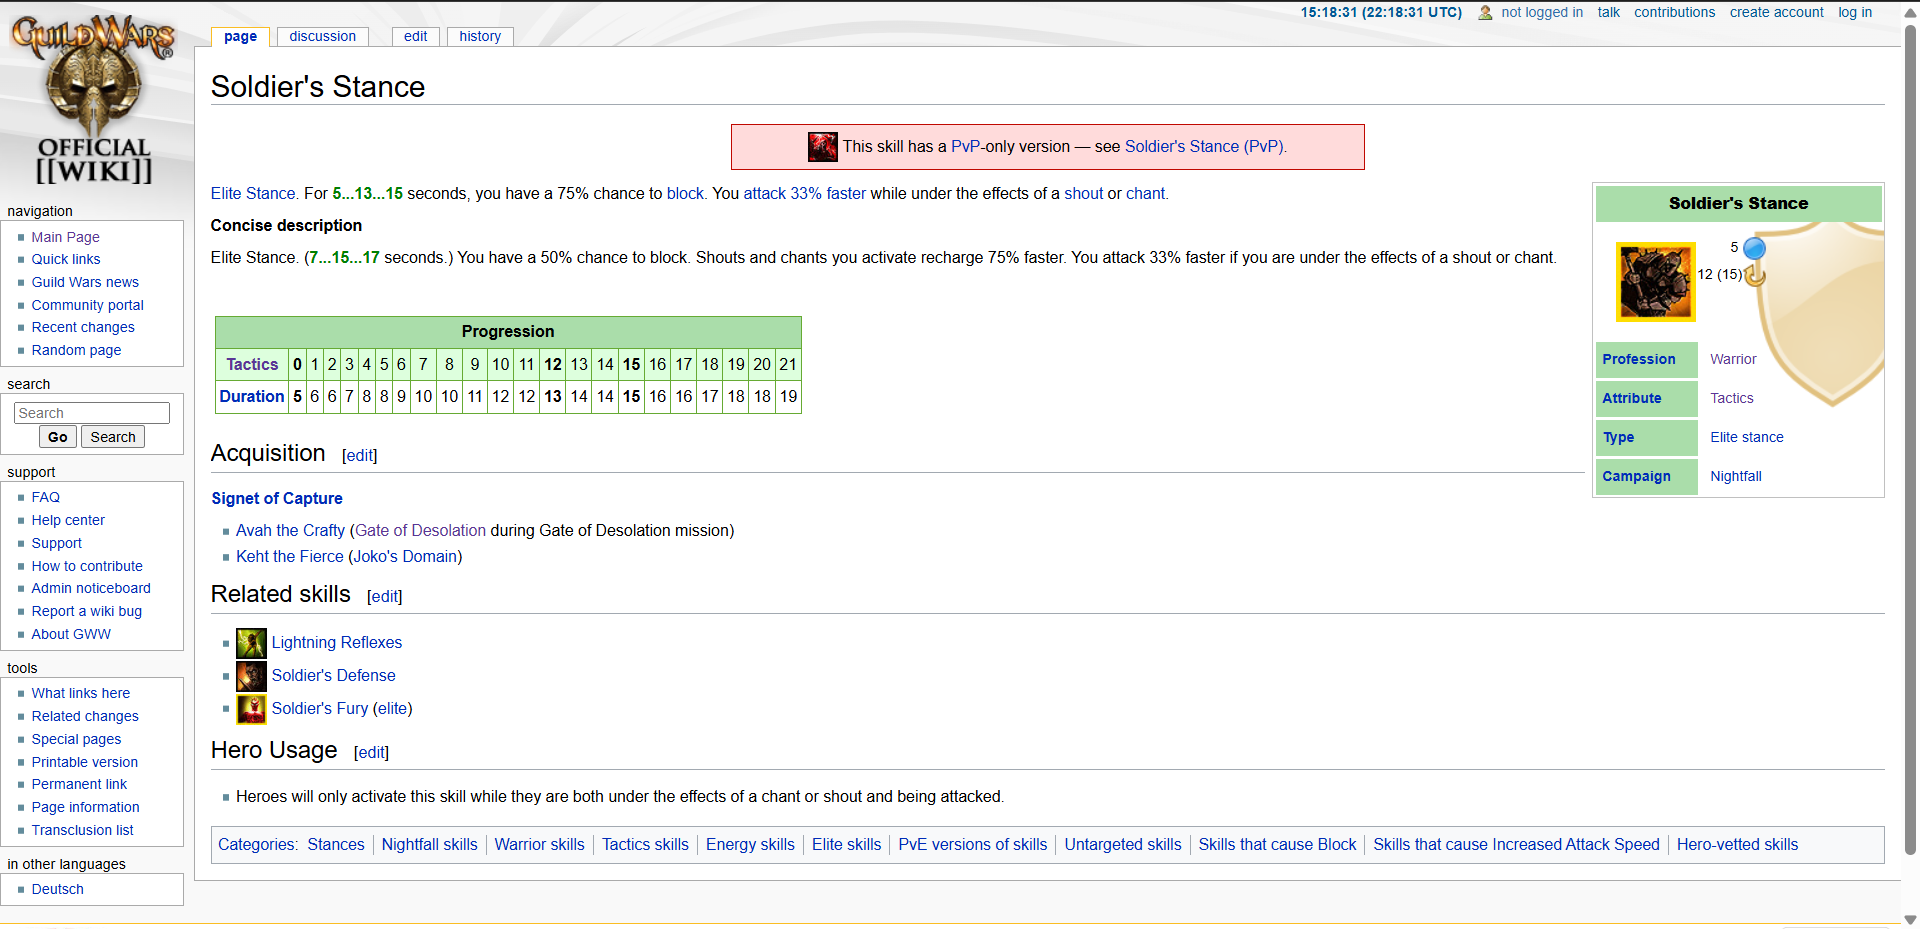Open Guild Wars news
This screenshot has height=929, width=1920.
[85, 282]
